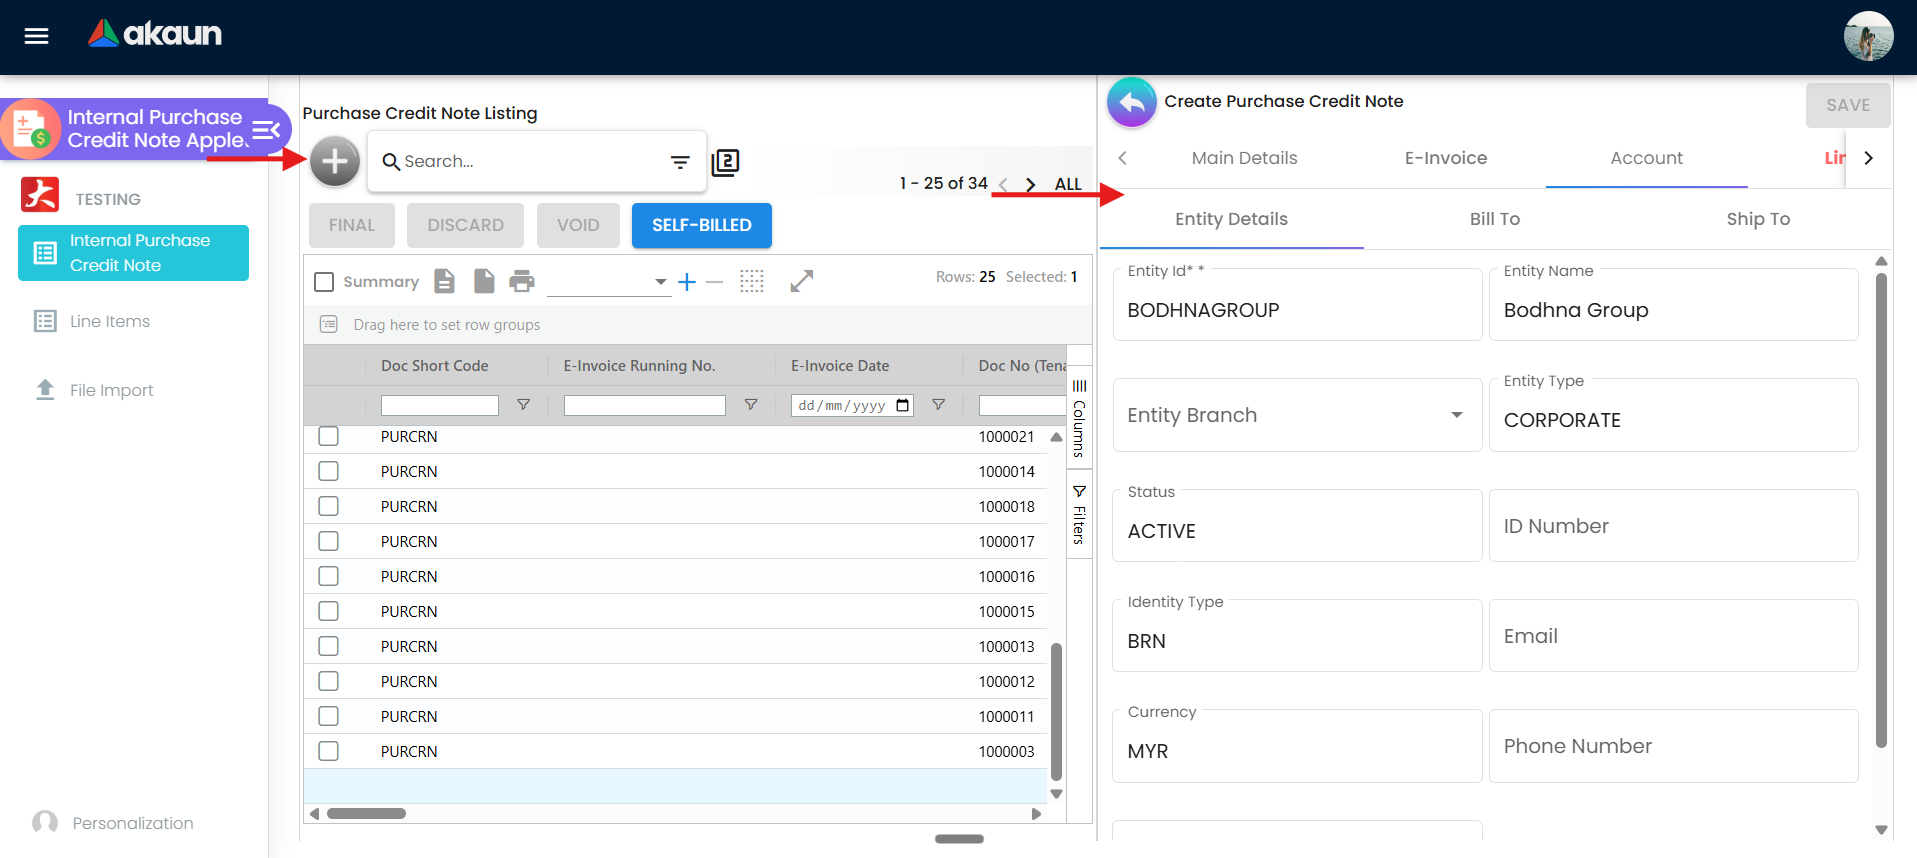Open Line Items in sidebar
This screenshot has height=858, width=1917.
click(x=110, y=321)
